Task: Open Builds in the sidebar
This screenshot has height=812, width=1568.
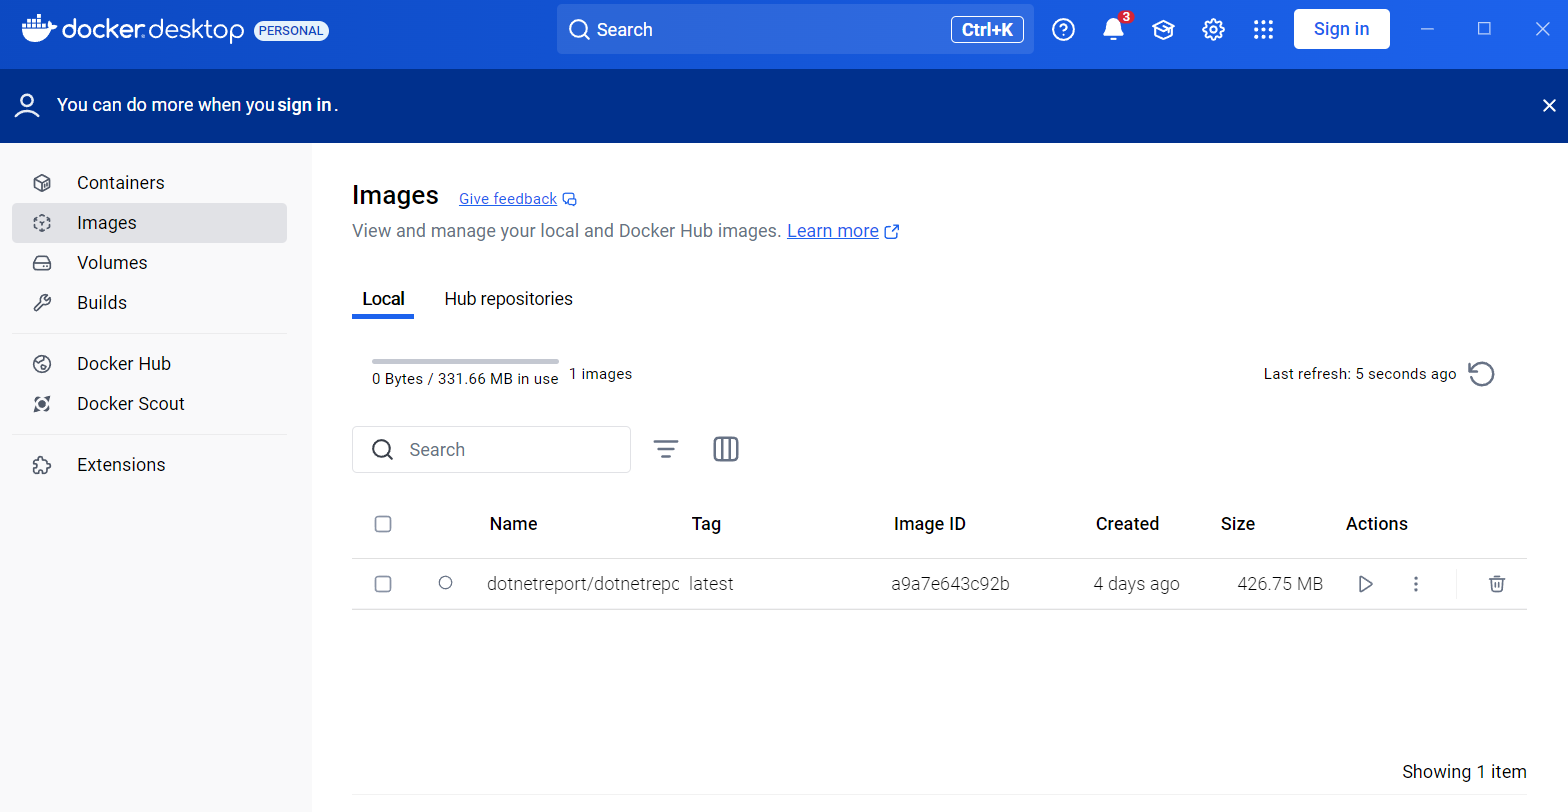Action: 149,303
